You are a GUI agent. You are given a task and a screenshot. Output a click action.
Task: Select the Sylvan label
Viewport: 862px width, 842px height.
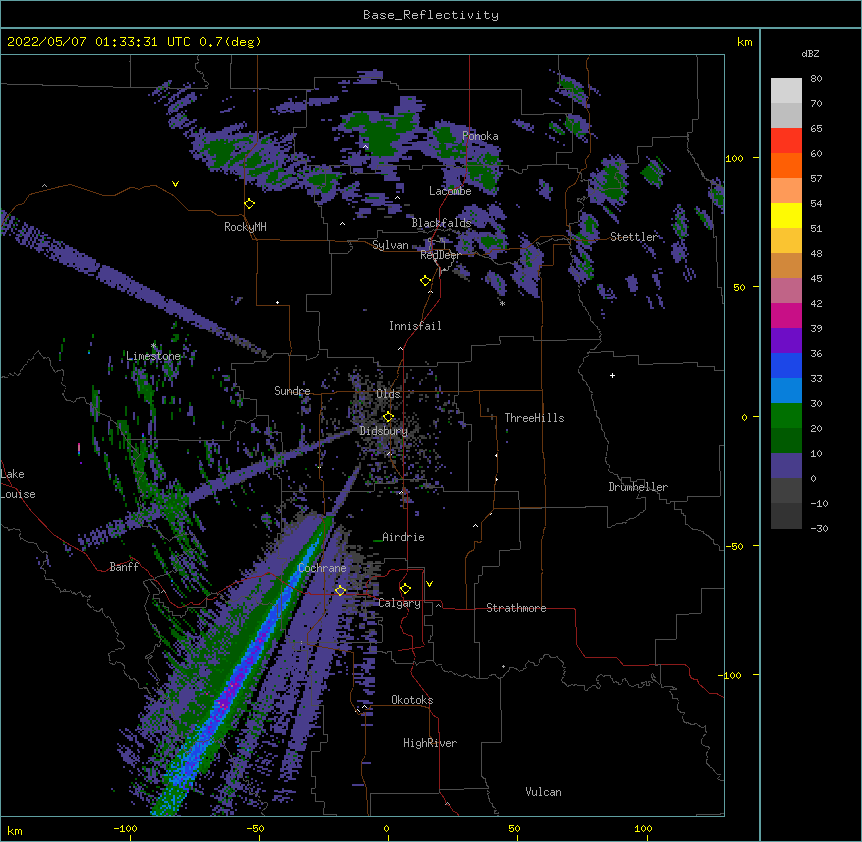click(390, 245)
